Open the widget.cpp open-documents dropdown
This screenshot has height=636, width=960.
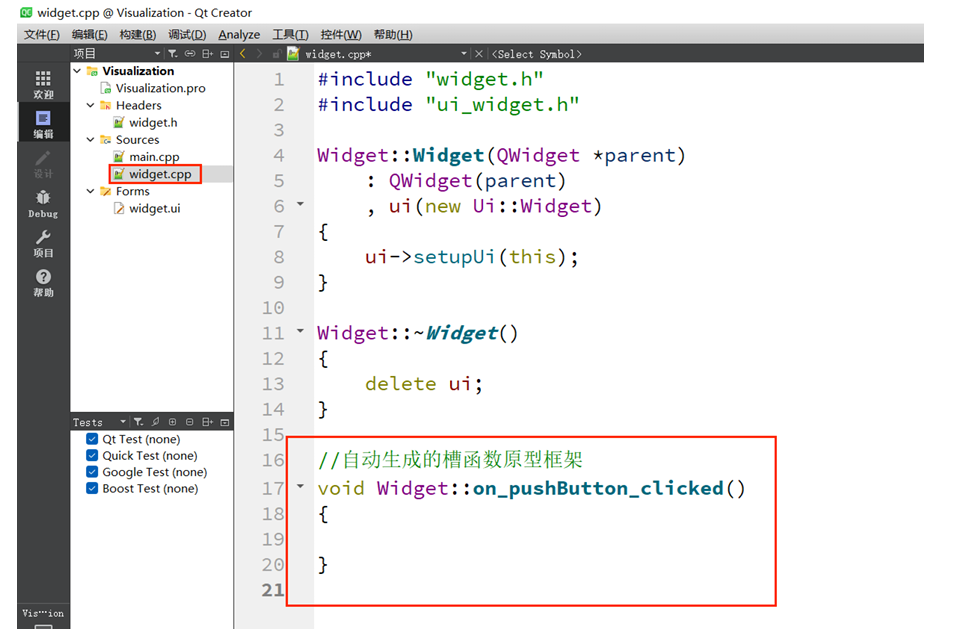click(x=463, y=54)
